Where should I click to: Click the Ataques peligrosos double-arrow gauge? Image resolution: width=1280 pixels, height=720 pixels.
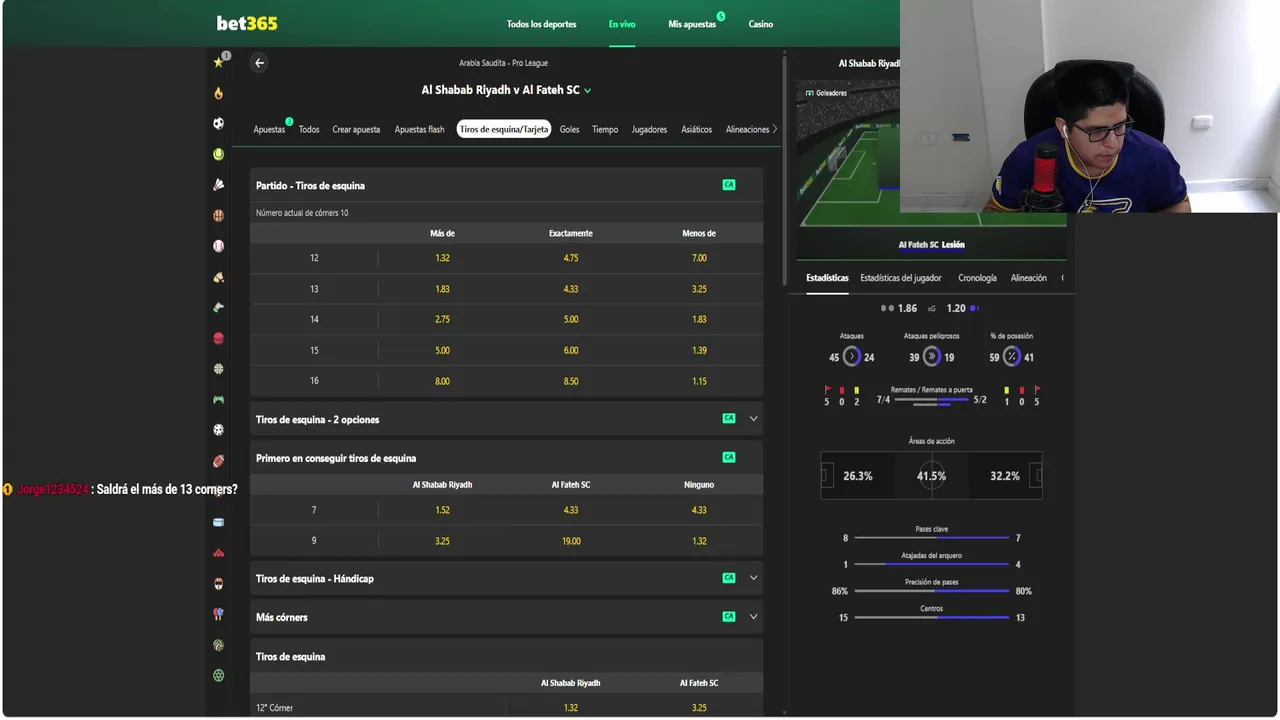point(932,357)
